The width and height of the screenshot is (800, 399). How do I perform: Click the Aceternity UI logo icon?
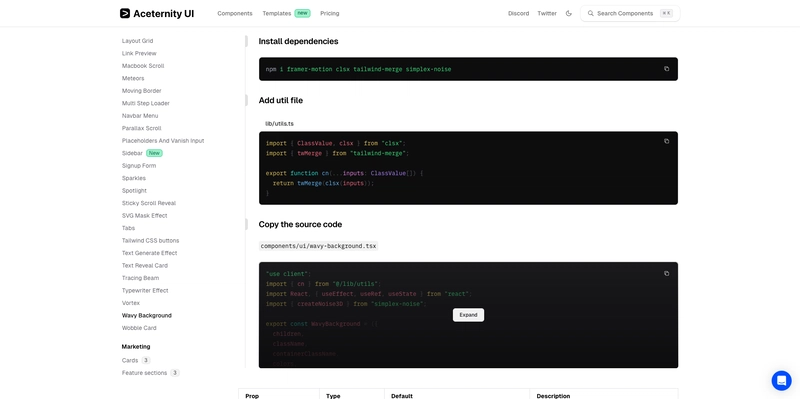(125, 13)
